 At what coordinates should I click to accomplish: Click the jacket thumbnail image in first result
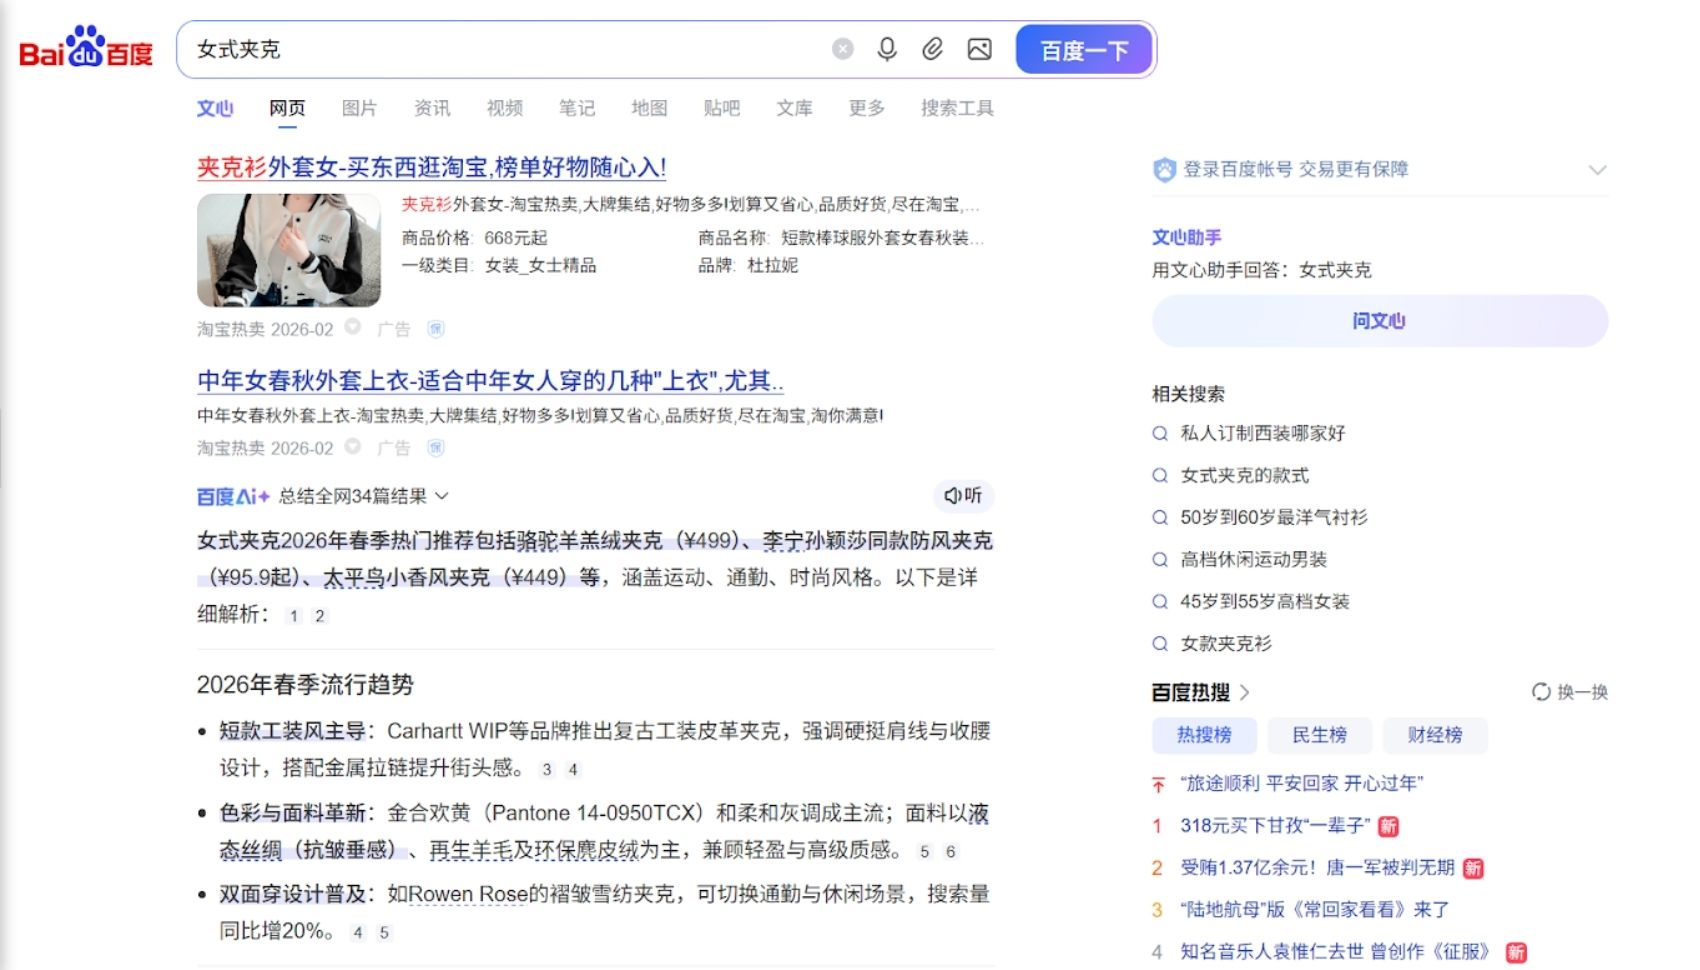pos(289,250)
